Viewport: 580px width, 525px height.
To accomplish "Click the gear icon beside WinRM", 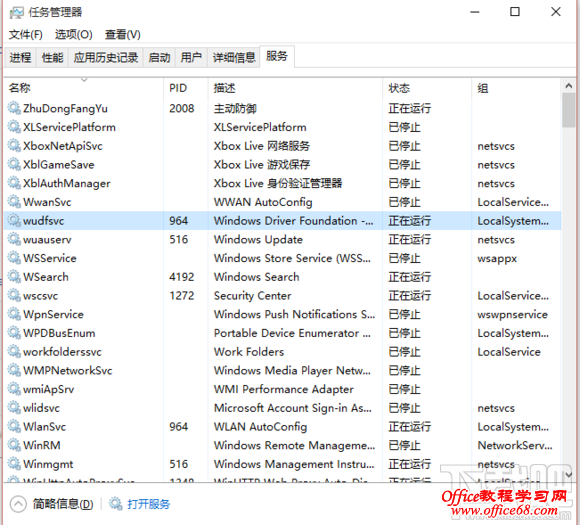I will 14,445.
